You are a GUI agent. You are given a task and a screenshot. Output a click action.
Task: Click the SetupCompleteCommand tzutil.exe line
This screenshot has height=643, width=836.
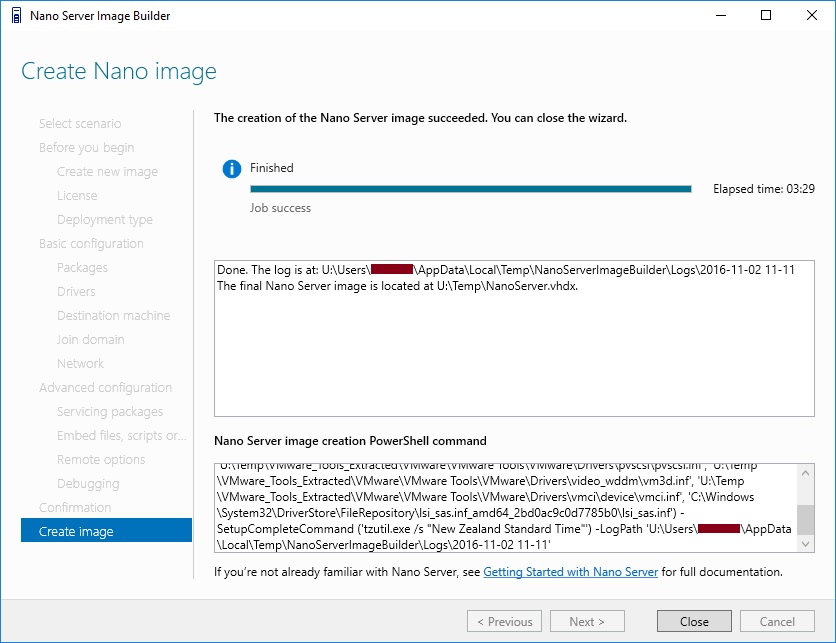[x=504, y=529]
